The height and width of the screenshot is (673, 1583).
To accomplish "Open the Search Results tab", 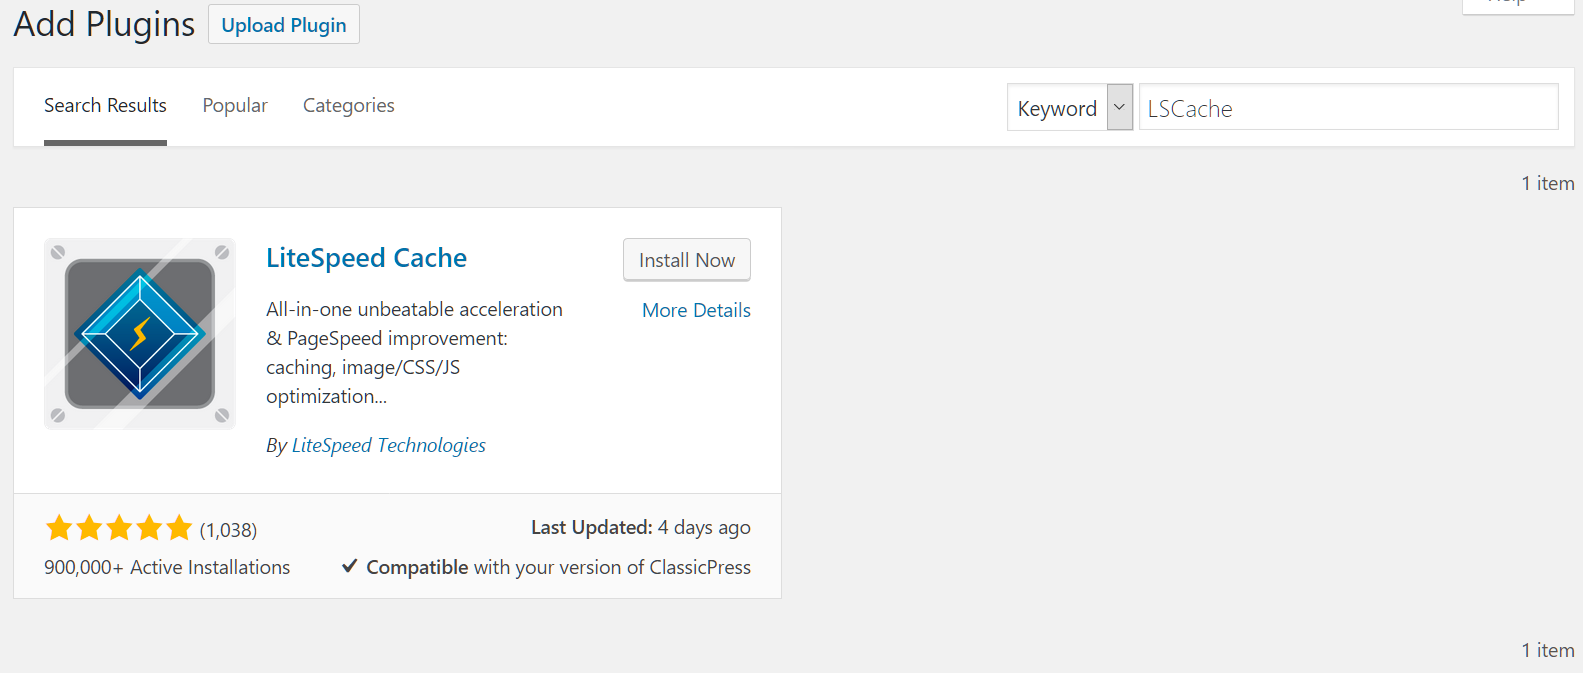I will click(x=105, y=106).
